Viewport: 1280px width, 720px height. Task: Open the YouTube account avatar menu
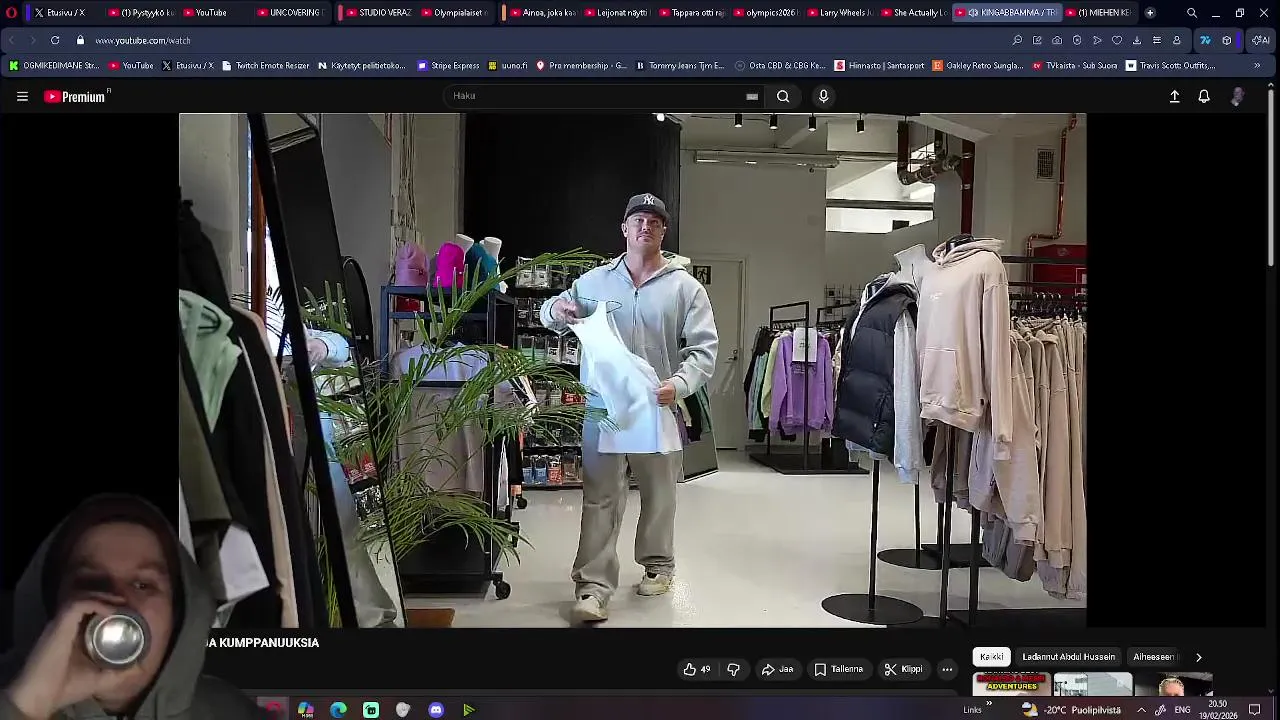(x=1238, y=96)
